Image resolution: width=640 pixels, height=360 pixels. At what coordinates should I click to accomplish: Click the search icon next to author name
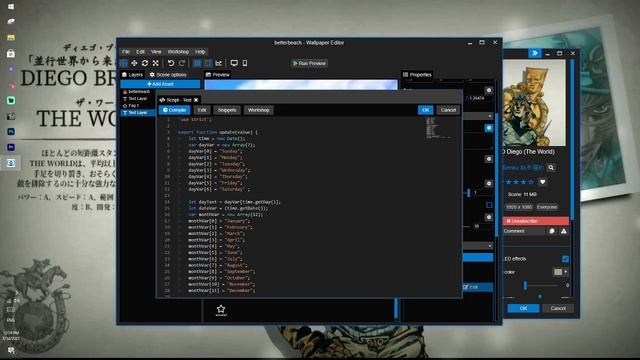pos(551,168)
